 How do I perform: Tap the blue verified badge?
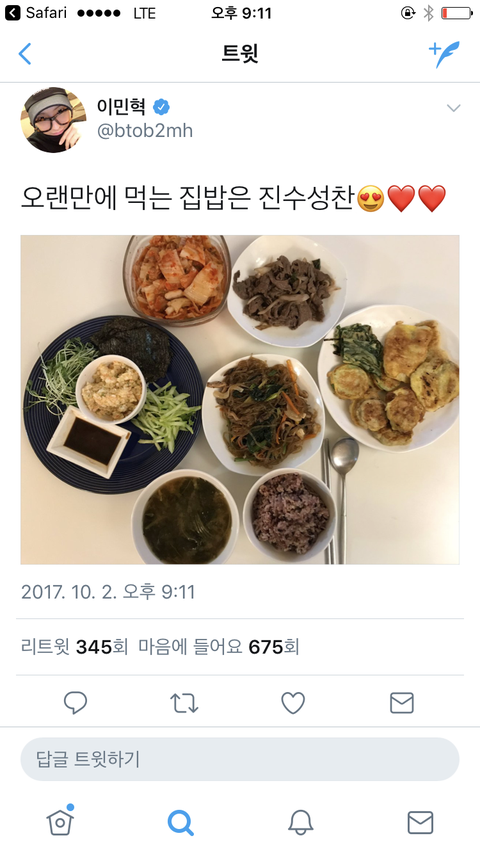pos(161,107)
